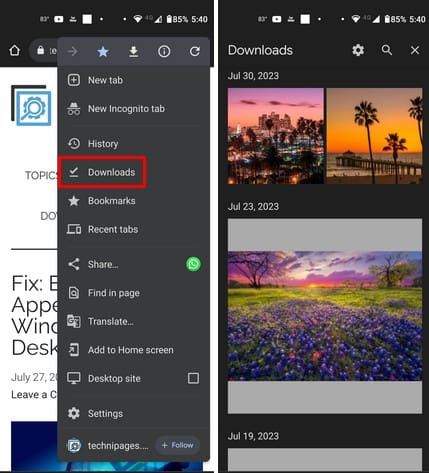Tap the Share icon in menu
This screenshot has width=429, height=473.
[74, 264]
